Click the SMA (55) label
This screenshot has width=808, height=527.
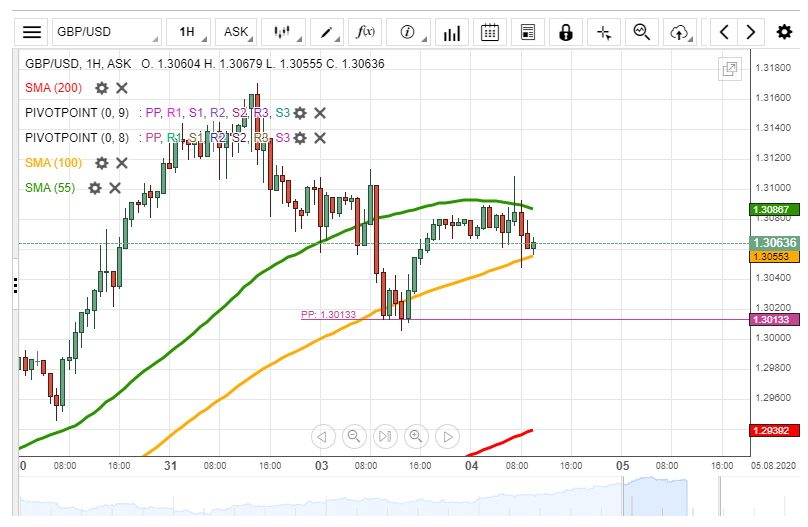50,188
